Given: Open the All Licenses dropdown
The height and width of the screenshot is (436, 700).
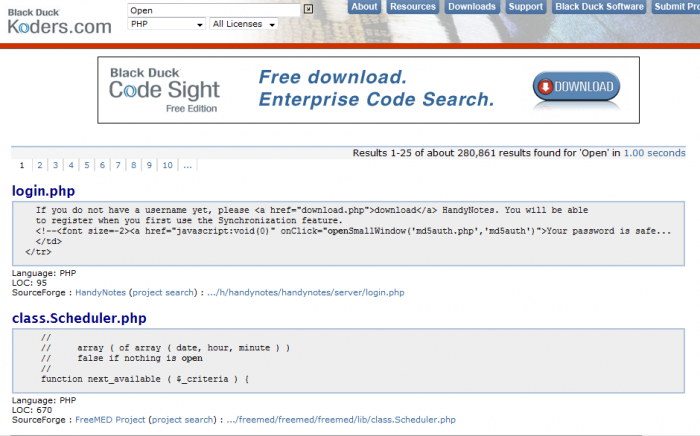Looking at the screenshot, I should (243, 24).
